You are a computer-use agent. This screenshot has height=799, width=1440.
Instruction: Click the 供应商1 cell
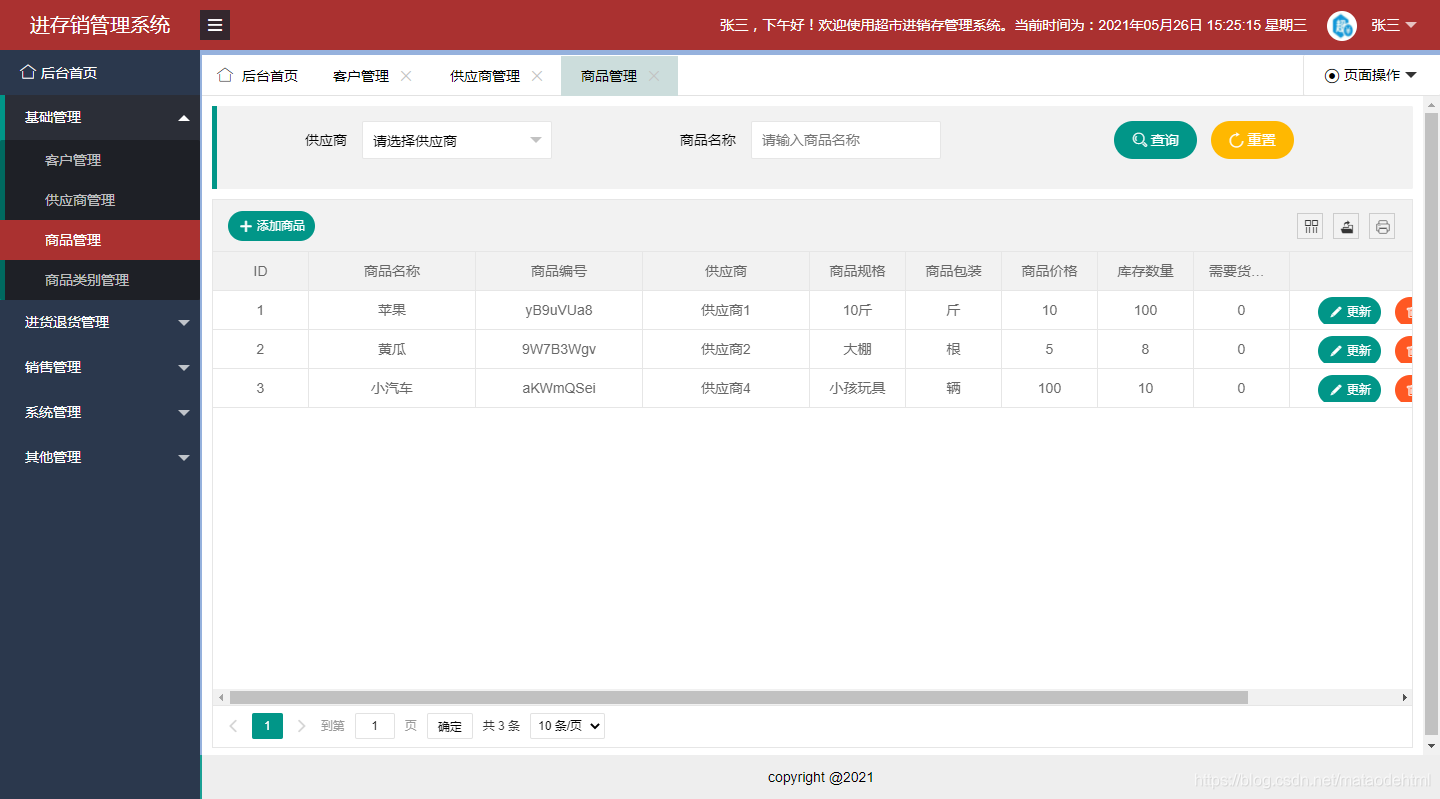tap(726, 310)
